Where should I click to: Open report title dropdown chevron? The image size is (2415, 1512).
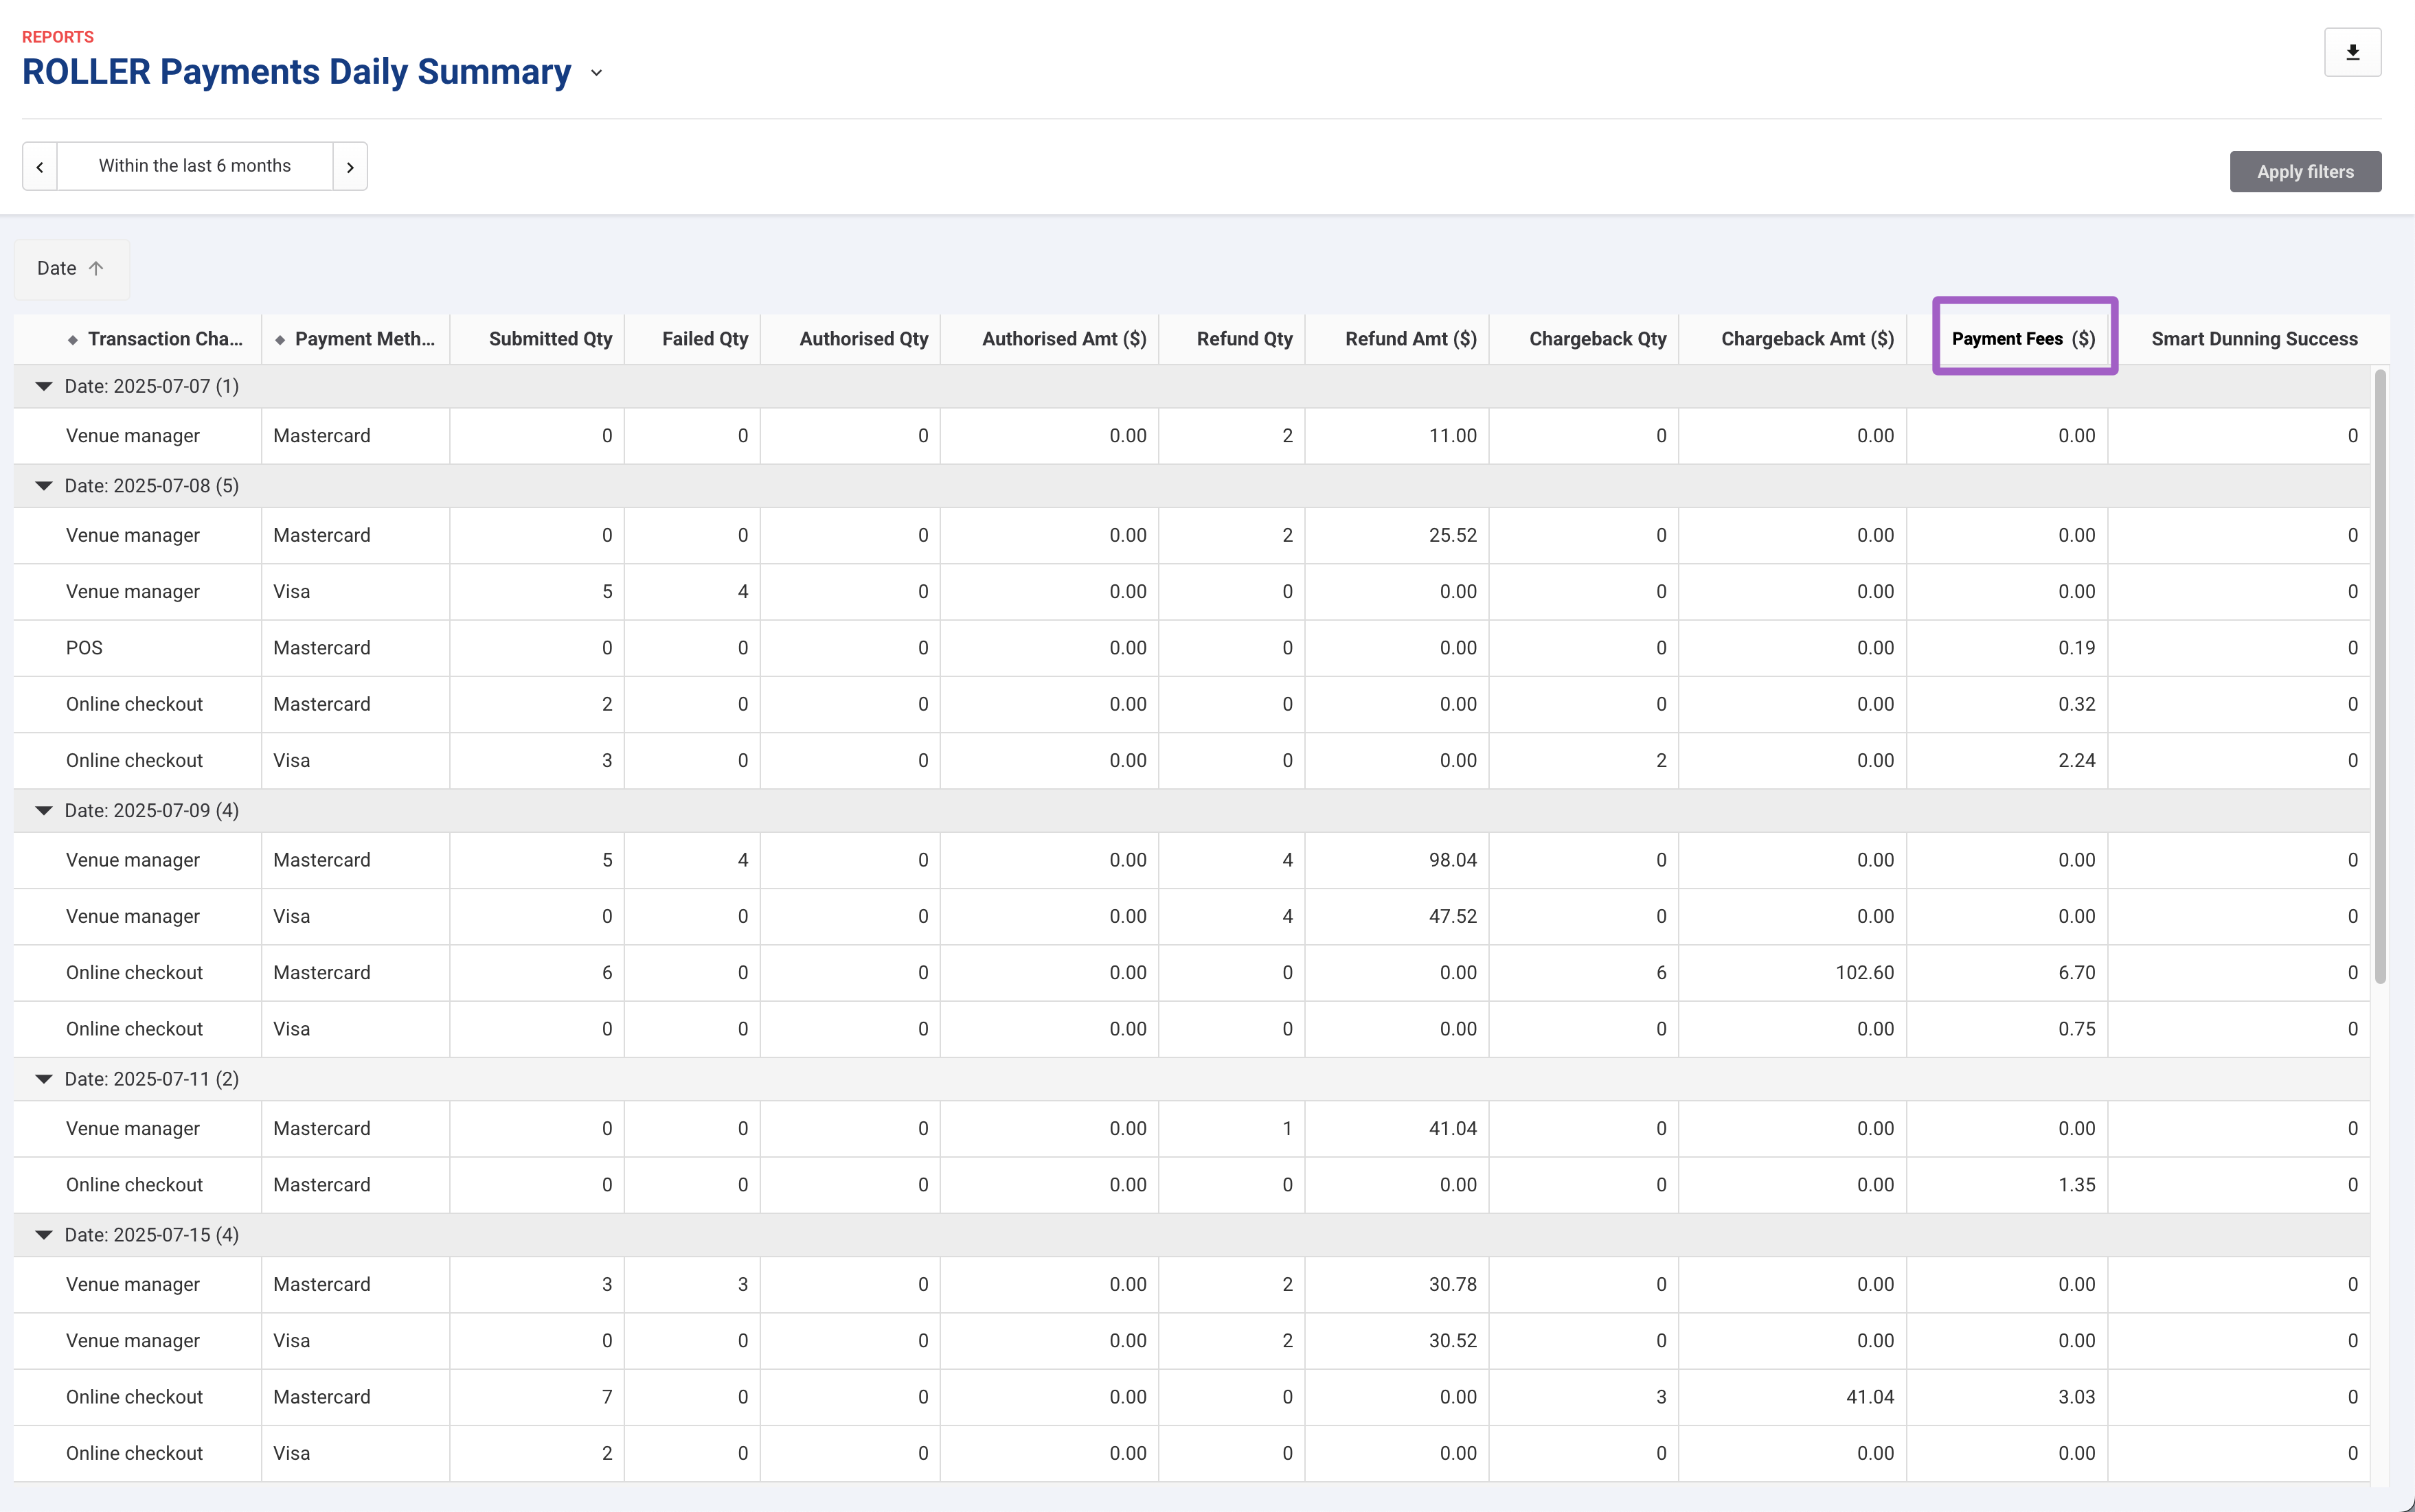pyautogui.click(x=597, y=73)
